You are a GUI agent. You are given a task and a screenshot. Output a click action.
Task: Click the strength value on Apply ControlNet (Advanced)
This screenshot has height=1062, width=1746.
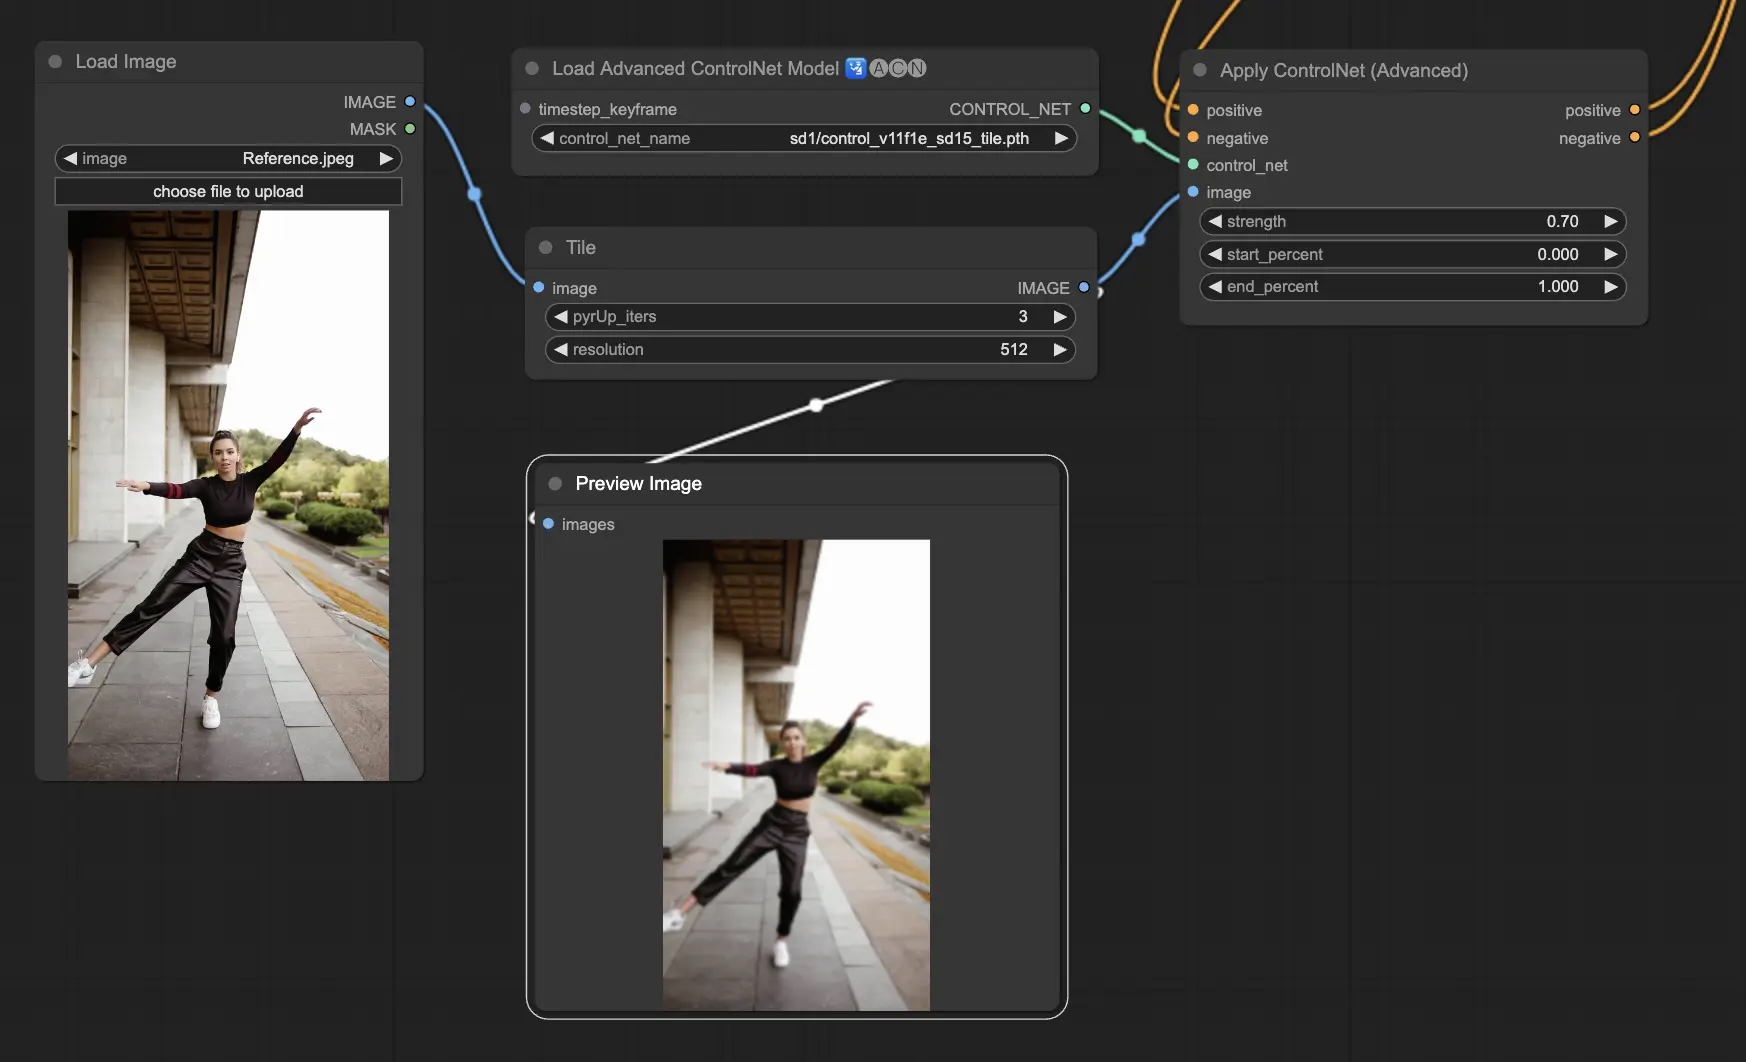click(x=1562, y=221)
